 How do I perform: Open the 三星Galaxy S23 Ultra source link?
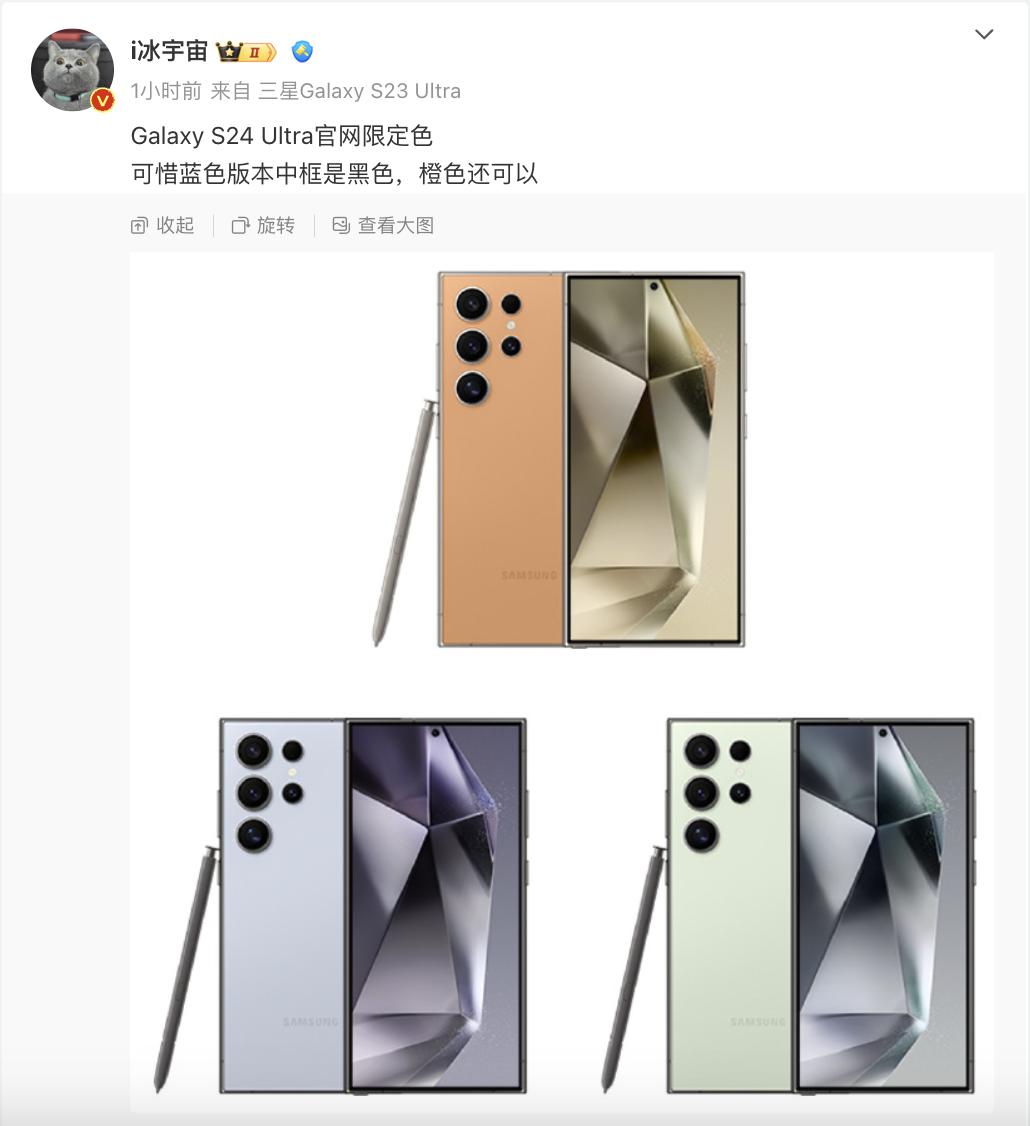(x=359, y=91)
